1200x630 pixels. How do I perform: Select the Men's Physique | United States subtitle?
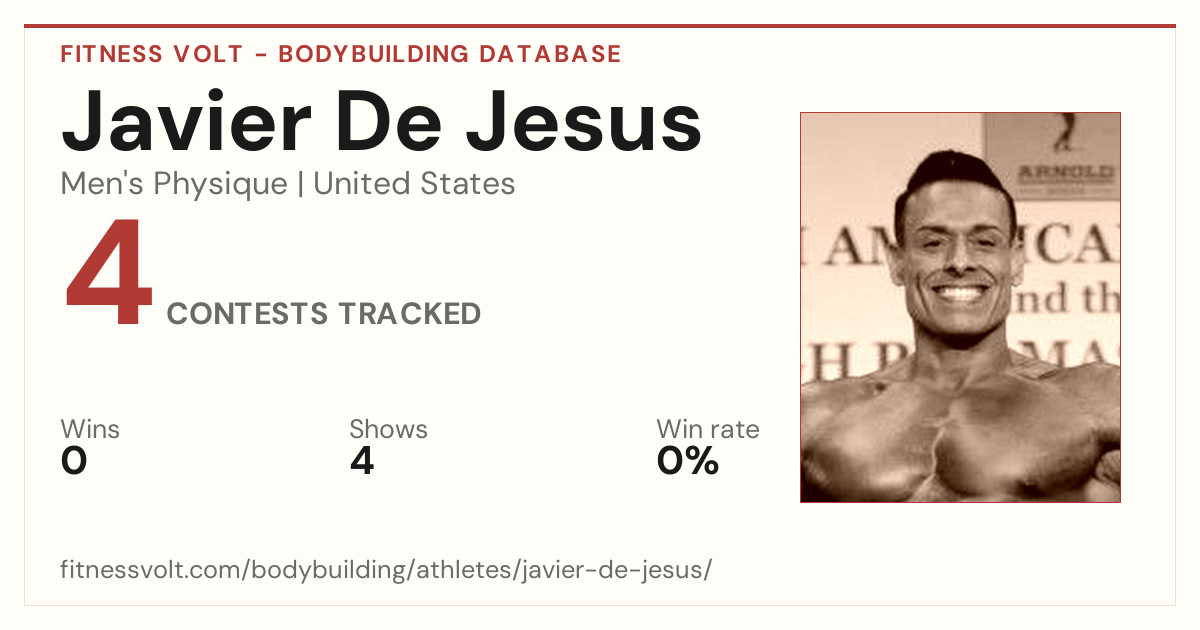tap(288, 184)
